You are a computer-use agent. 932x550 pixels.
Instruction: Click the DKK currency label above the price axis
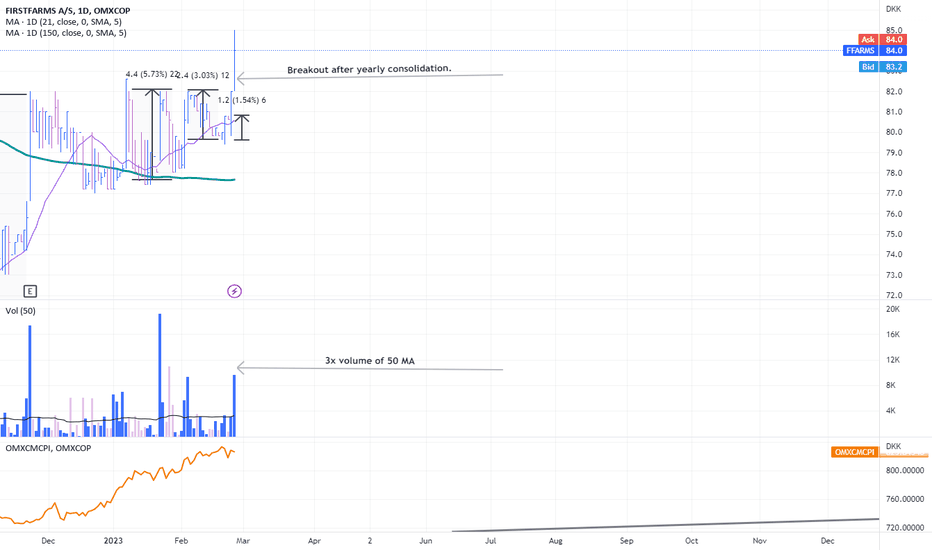point(893,9)
